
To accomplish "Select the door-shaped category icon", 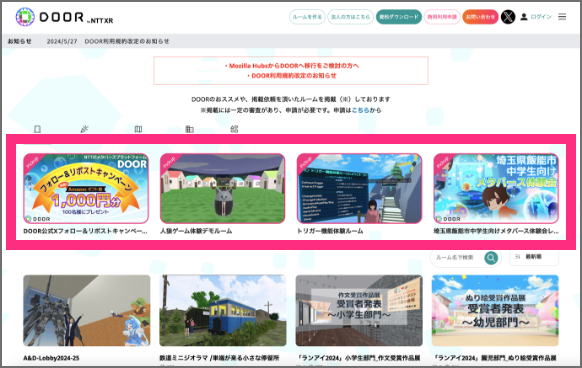I will click(x=37, y=129).
